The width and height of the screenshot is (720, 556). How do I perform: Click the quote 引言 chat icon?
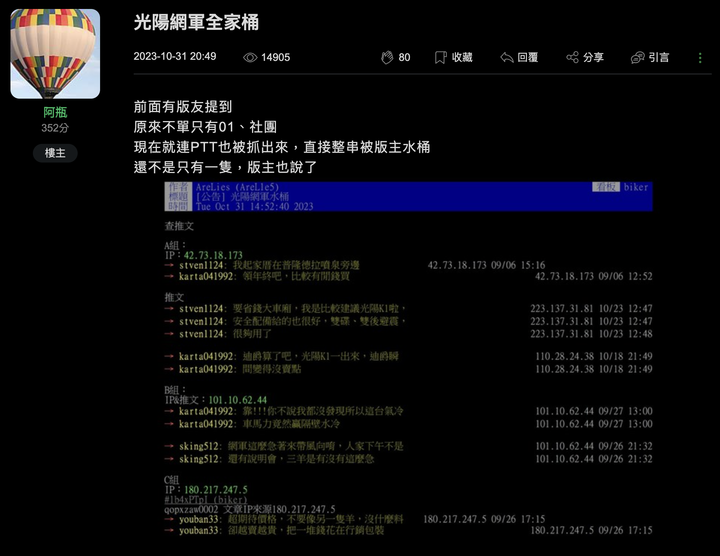click(x=637, y=57)
